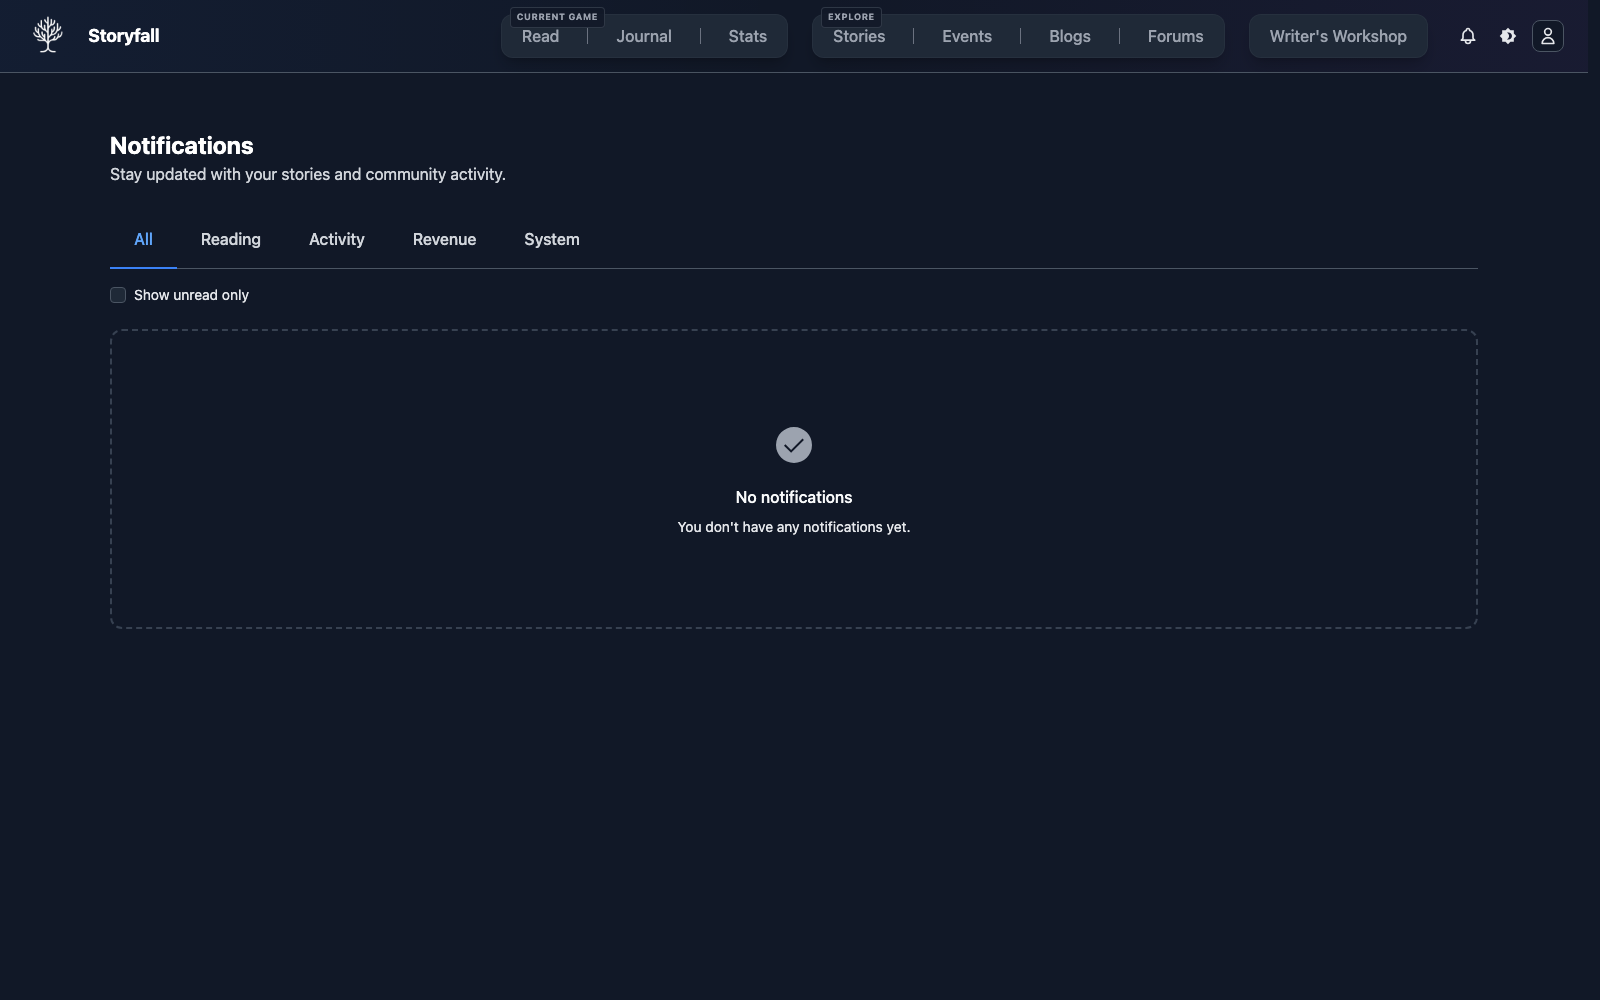Open the Forums section
The height and width of the screenshot is (1000, 1600).
click(1175, 36)
